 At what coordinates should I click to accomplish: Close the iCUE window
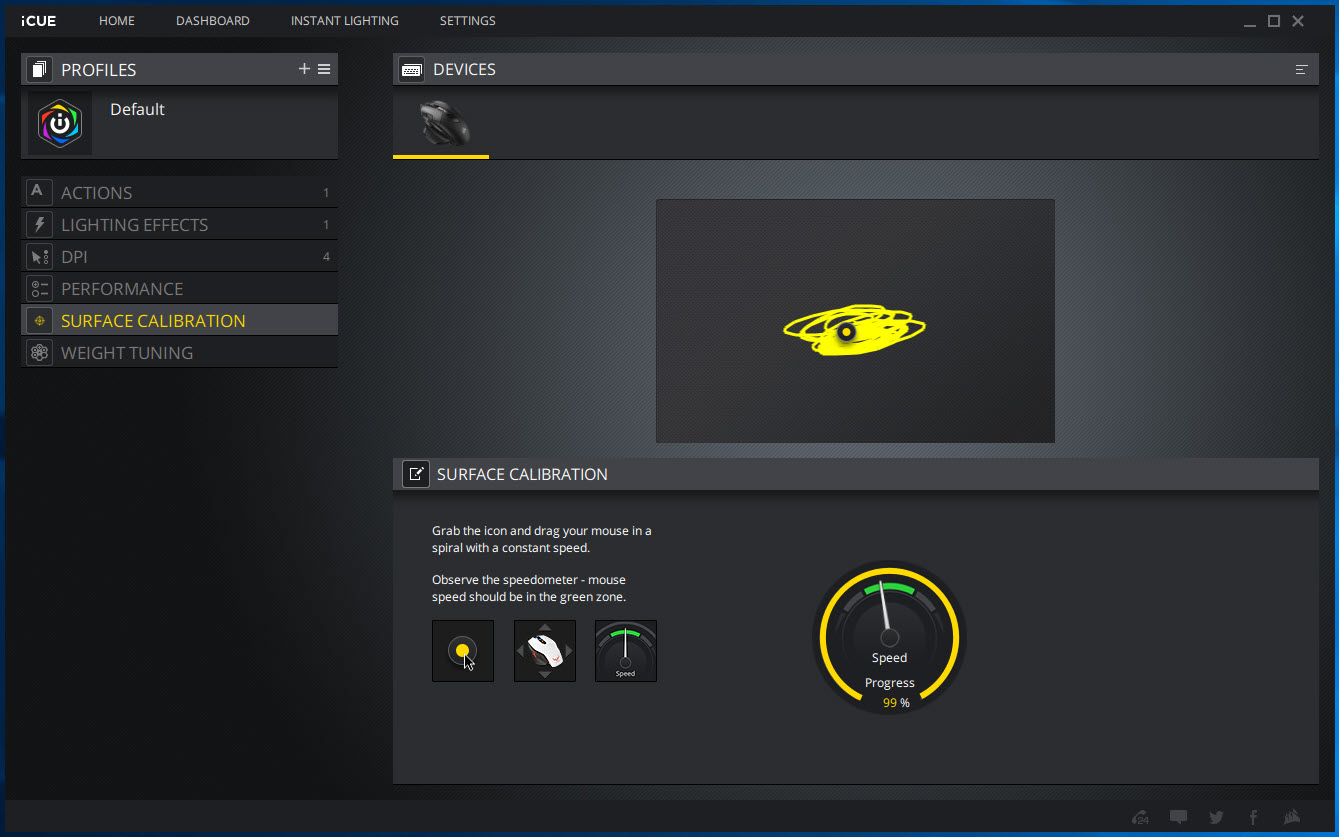(1298, 21)
